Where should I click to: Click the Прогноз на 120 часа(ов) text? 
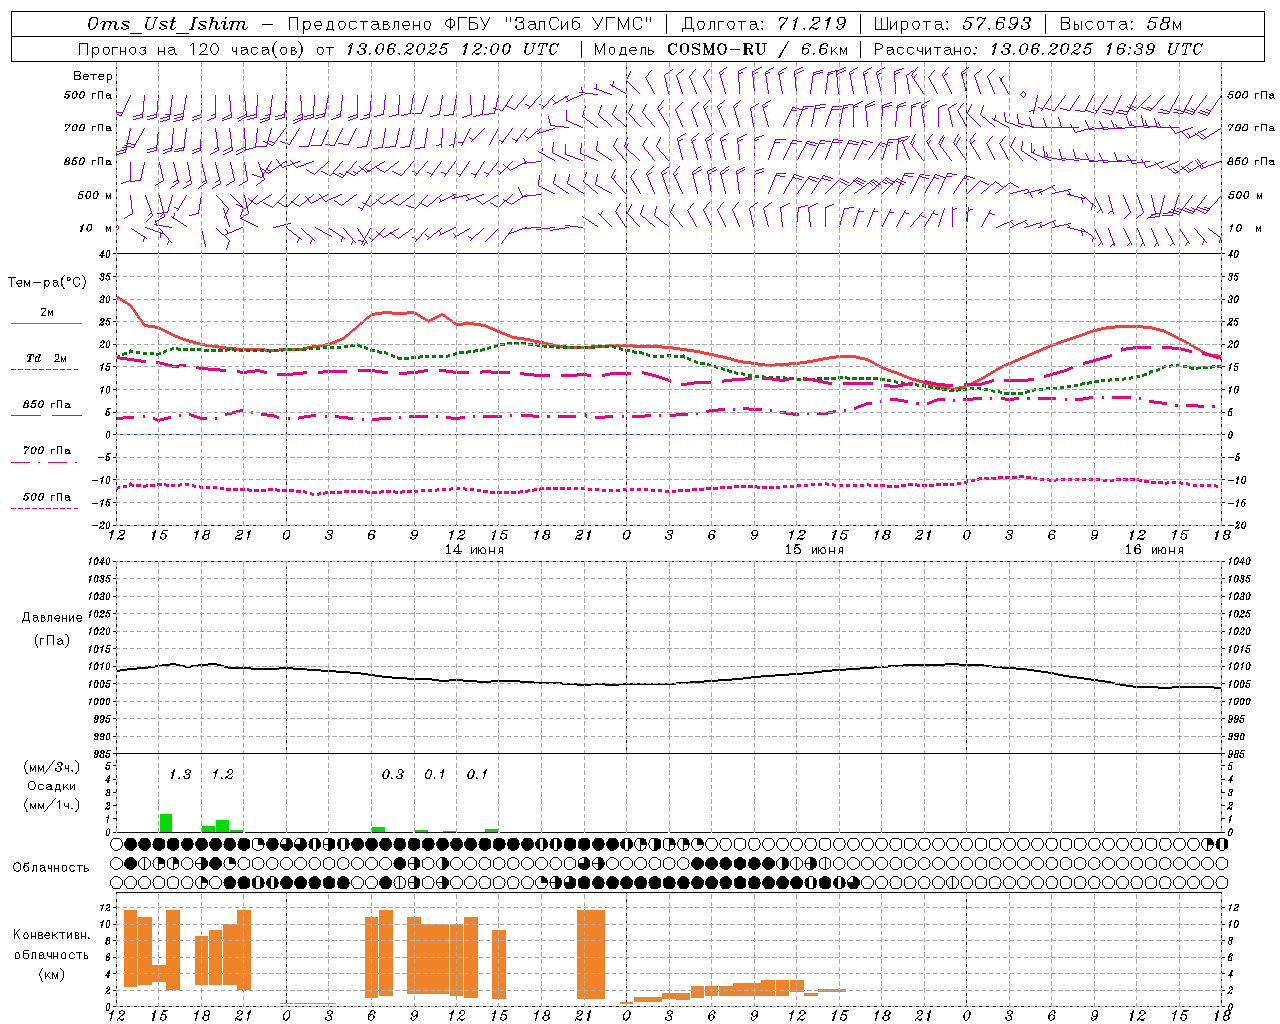(x=193, y=49)
